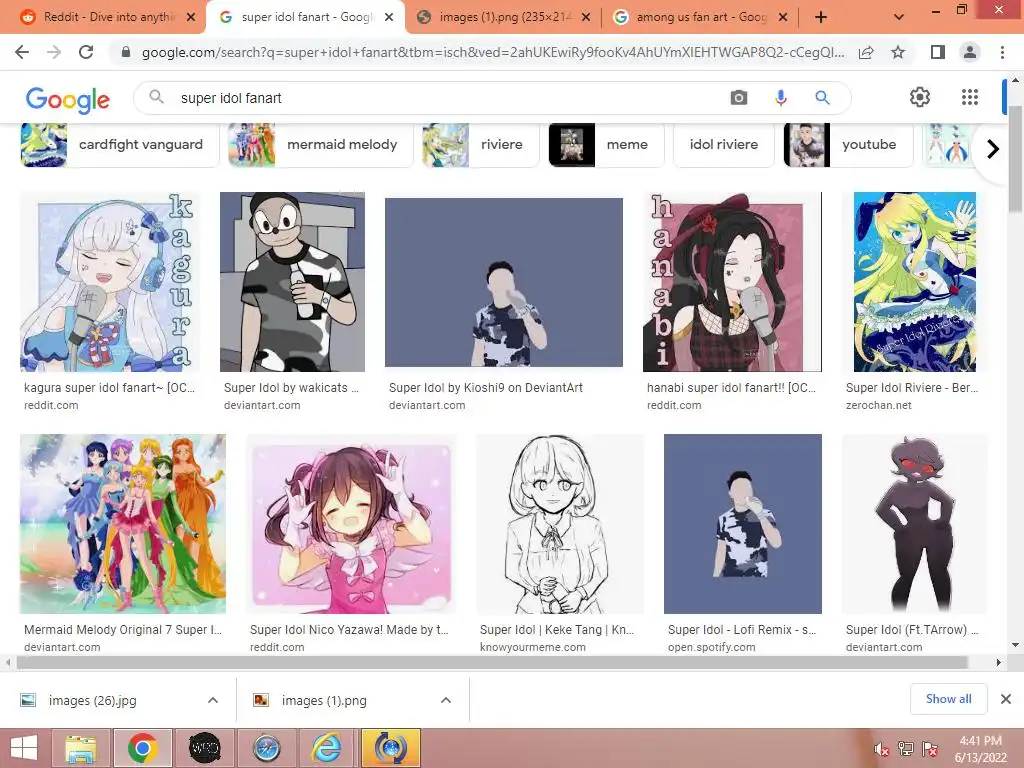Show more suggestion chips with the right arrow

pyautogui.click(x=993, y=149)
